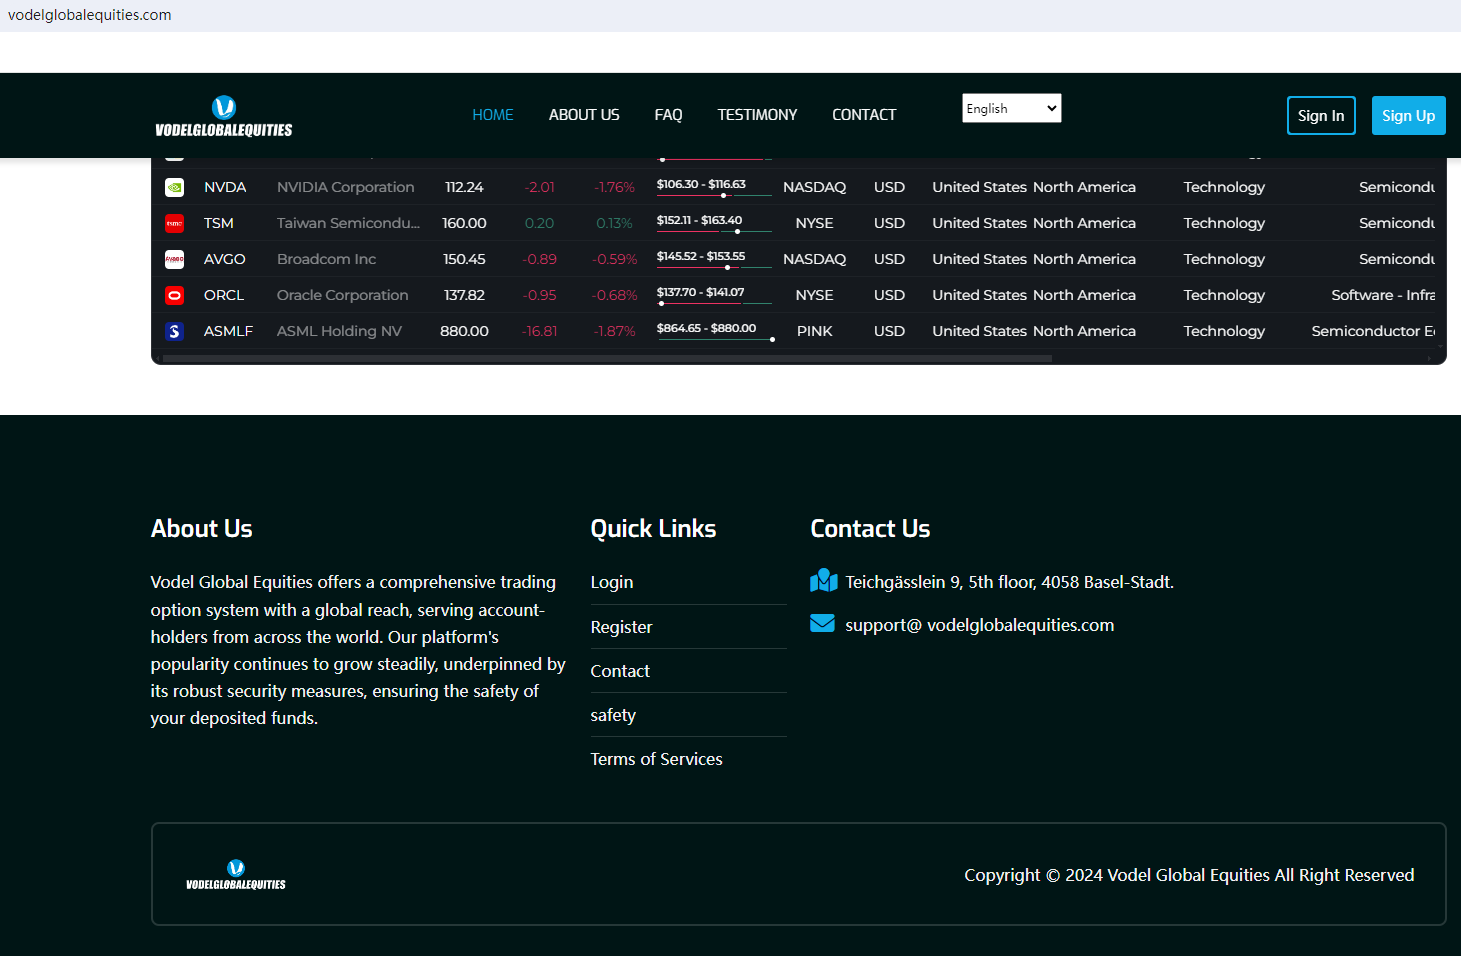Click the Oracle red logo icon
The width and height of the screenshot is (1461, 964).
(x=174, y=295)
